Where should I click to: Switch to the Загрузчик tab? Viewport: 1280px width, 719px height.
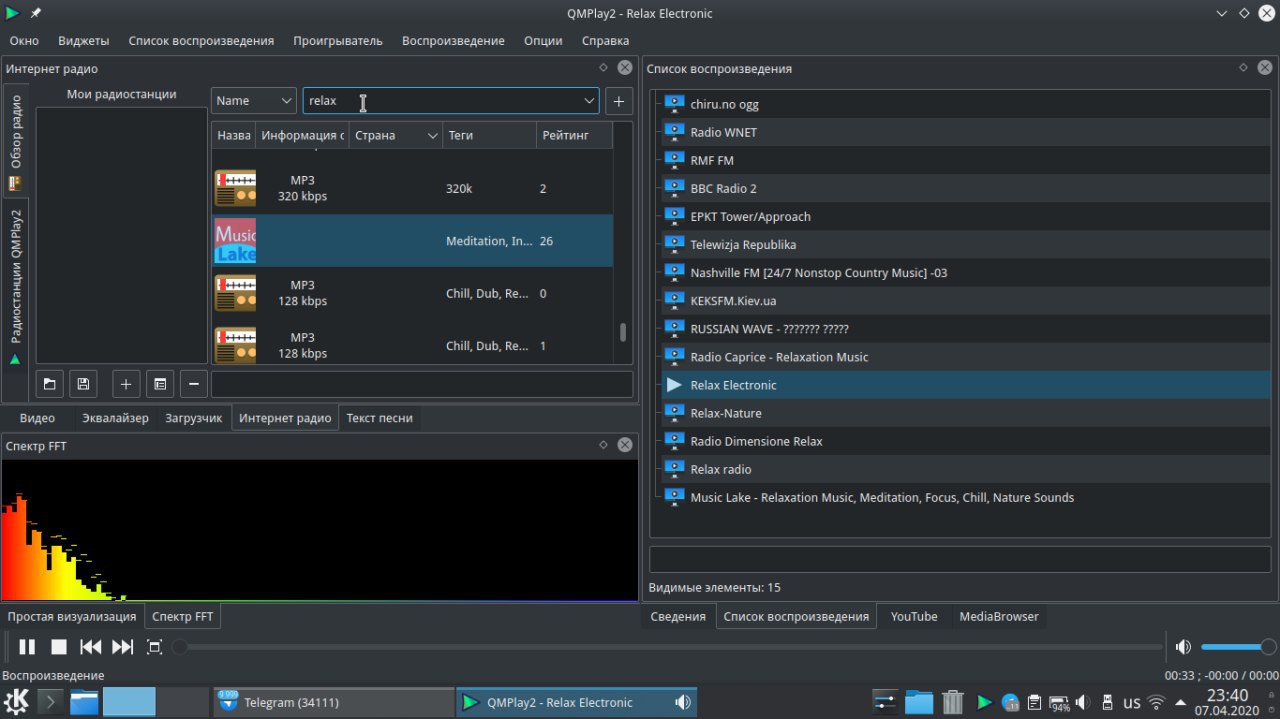[194, 418]
